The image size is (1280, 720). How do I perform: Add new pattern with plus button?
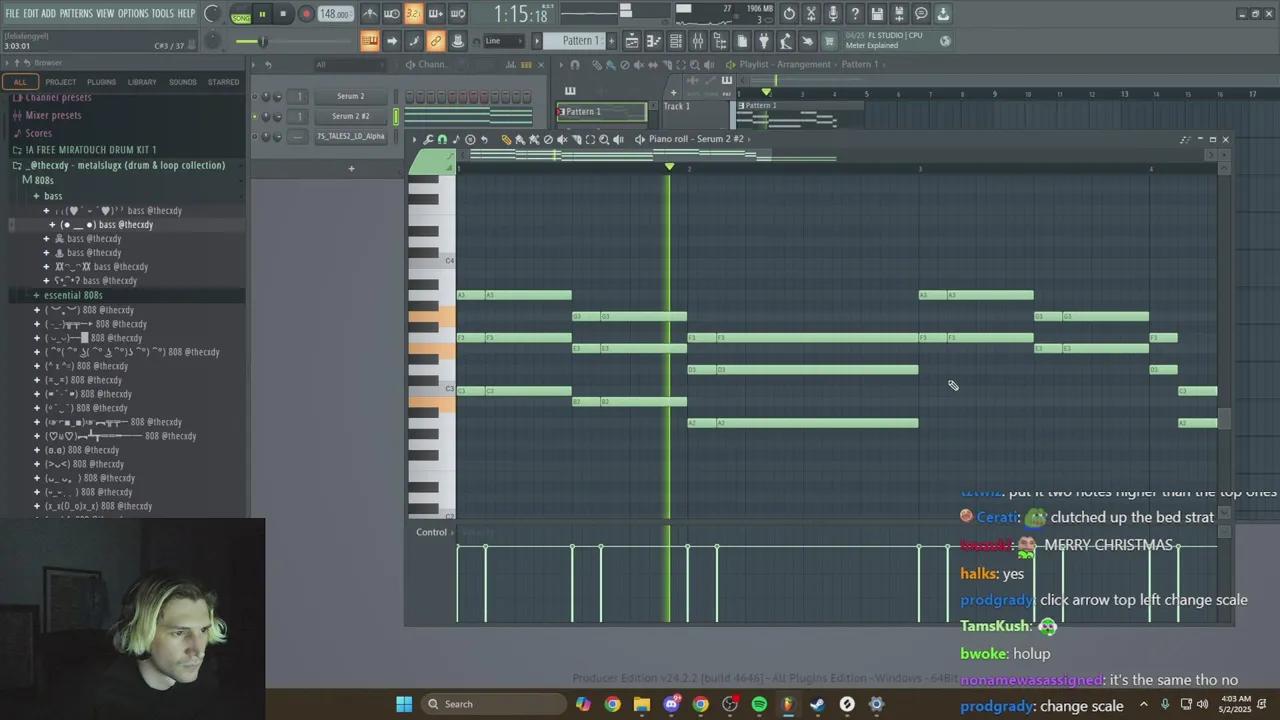pyautogui.click(x=610, y=41)
